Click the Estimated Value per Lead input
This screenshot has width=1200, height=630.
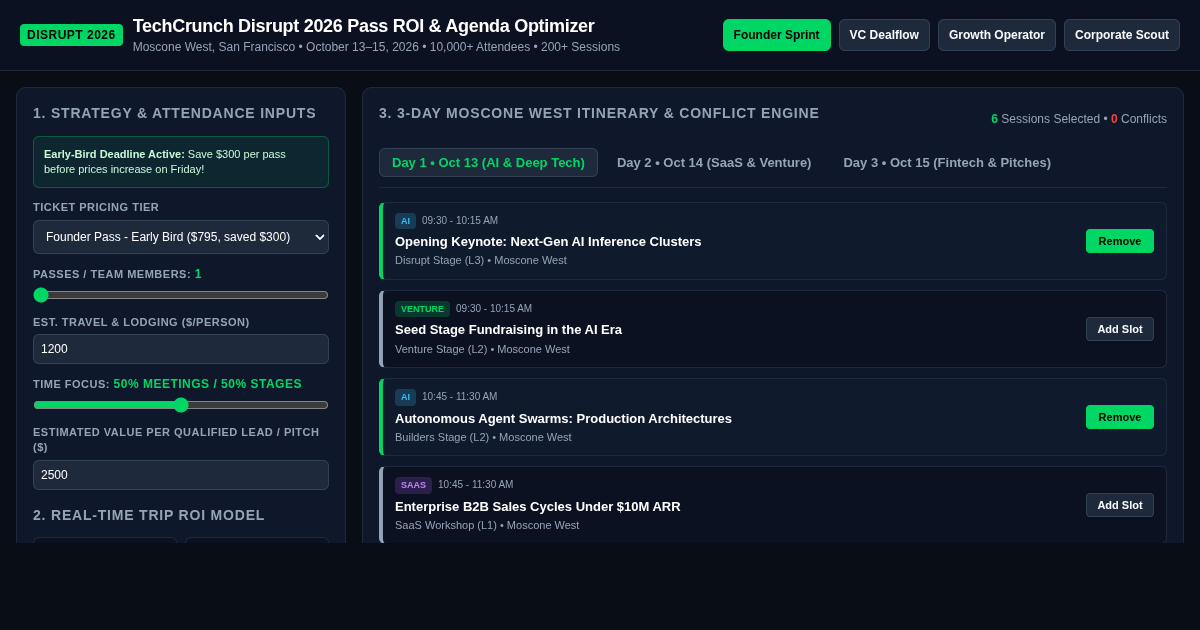(181, 475)
